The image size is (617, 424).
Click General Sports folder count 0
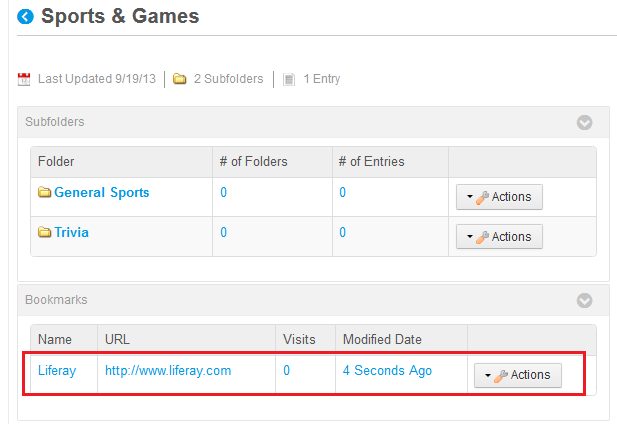click(x=224, y=192)
